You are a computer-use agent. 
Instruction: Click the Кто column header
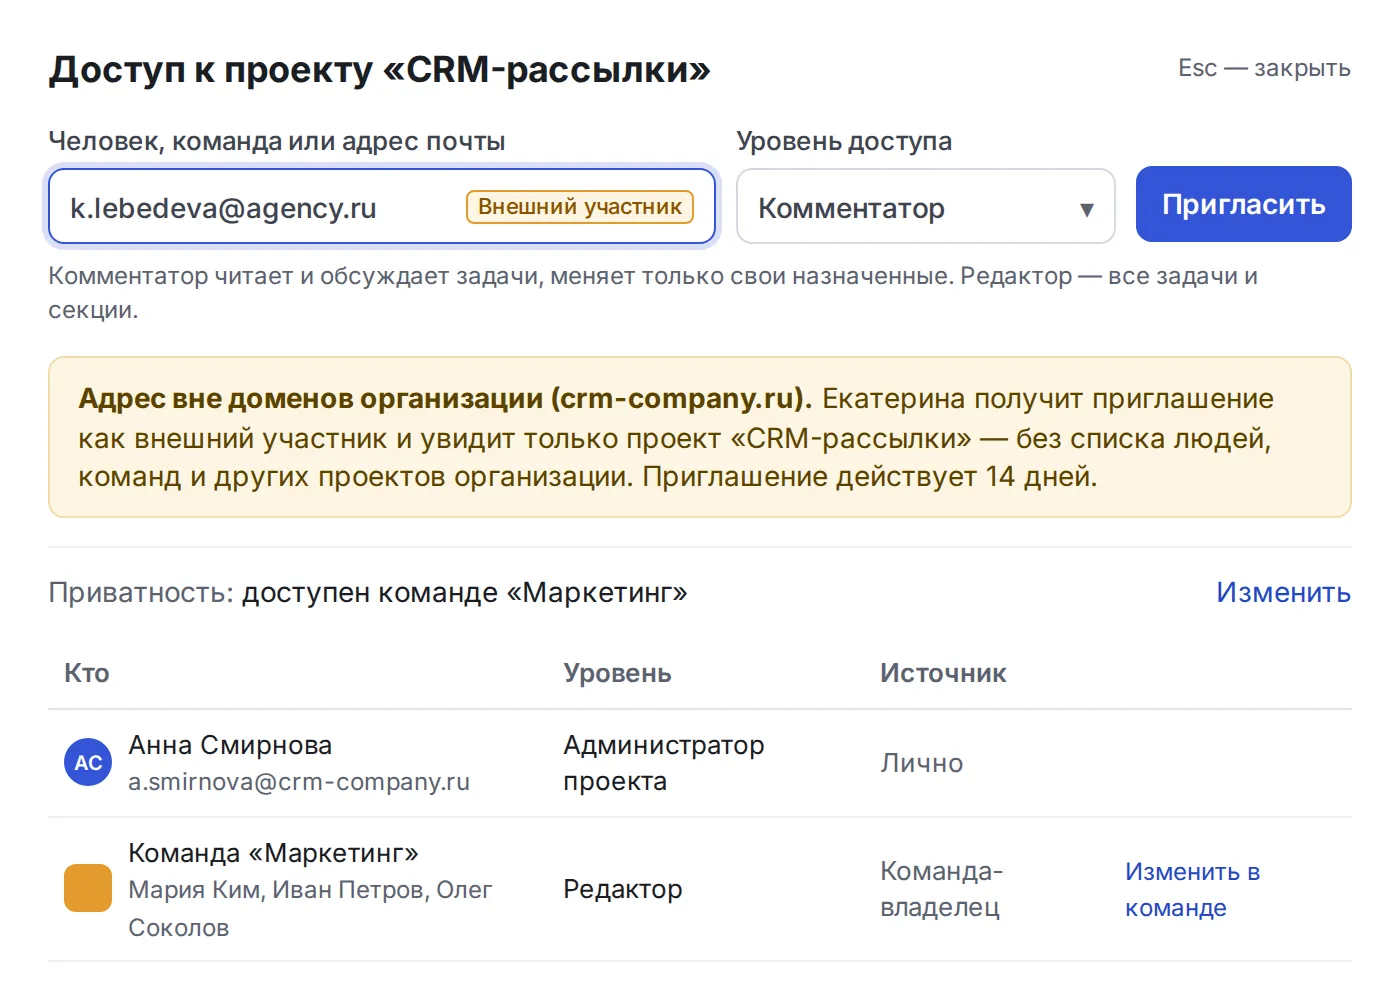click(x=86, y=673)
